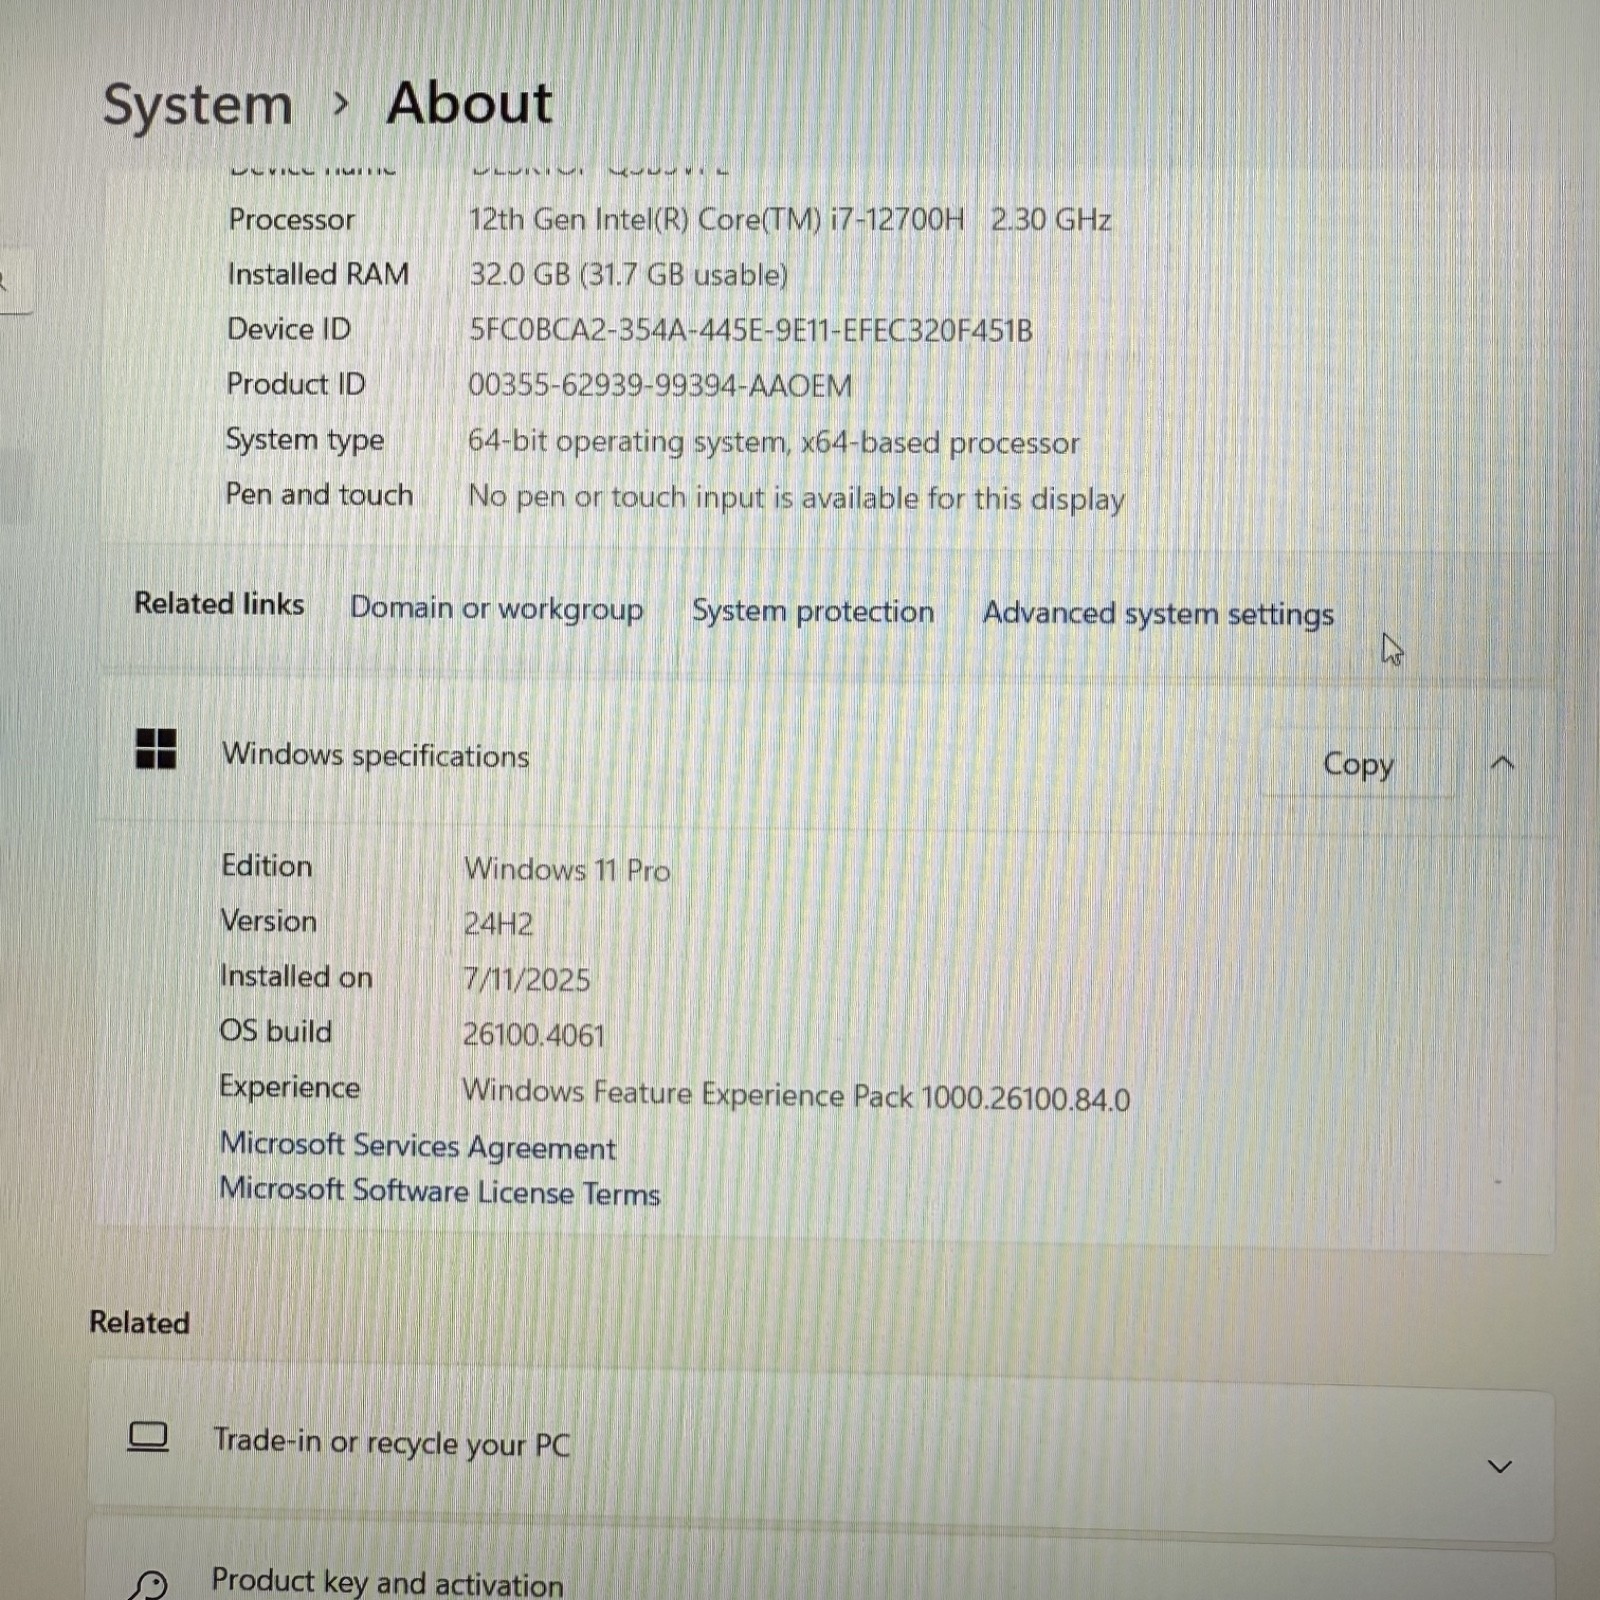
Task: Open the Domain or workgroup link
Action: pyautogui.click(x=496, y=609)
